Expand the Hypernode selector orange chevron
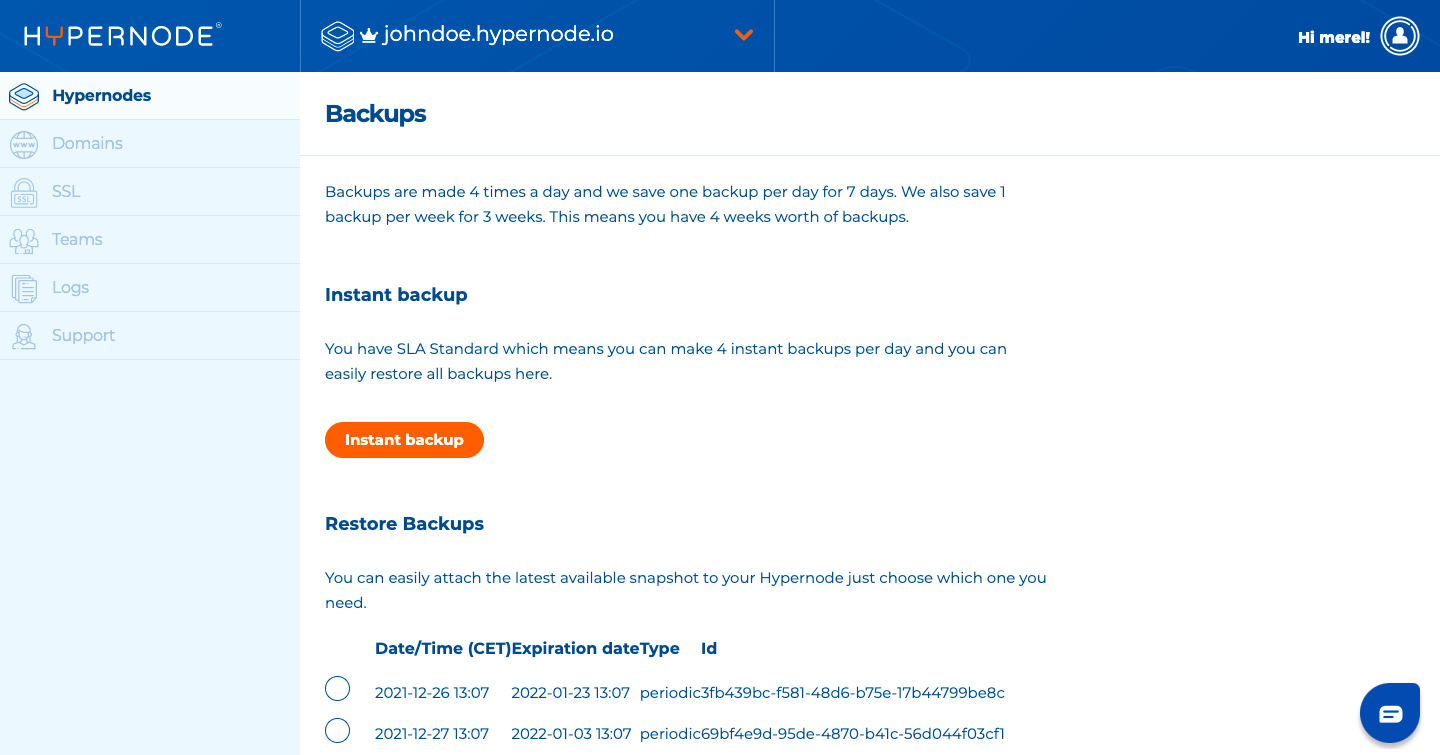 click(743, 35)
